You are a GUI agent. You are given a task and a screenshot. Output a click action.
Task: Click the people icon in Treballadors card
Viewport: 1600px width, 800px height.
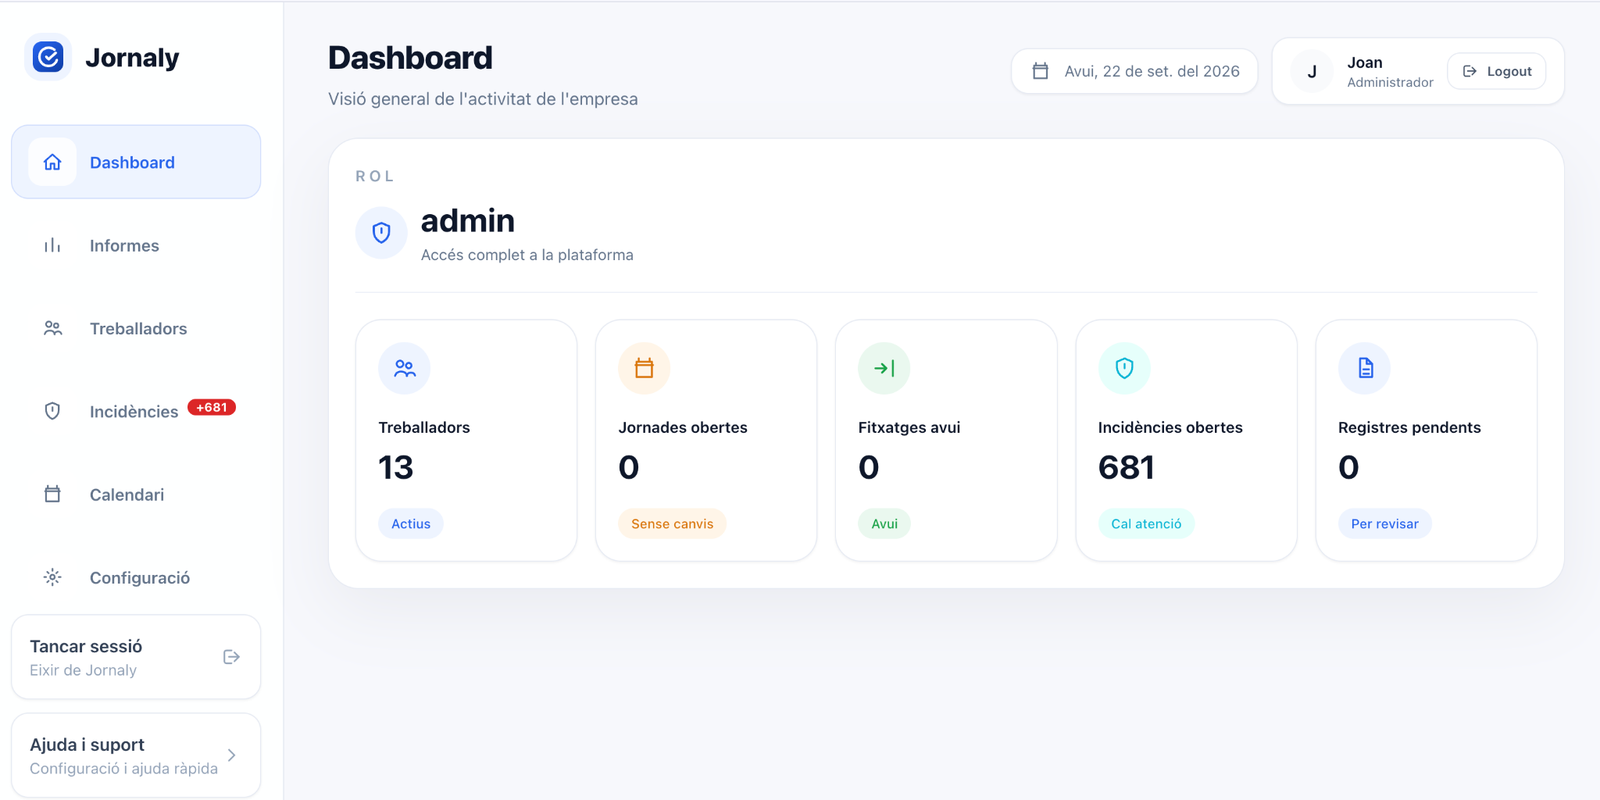(404, 368)
